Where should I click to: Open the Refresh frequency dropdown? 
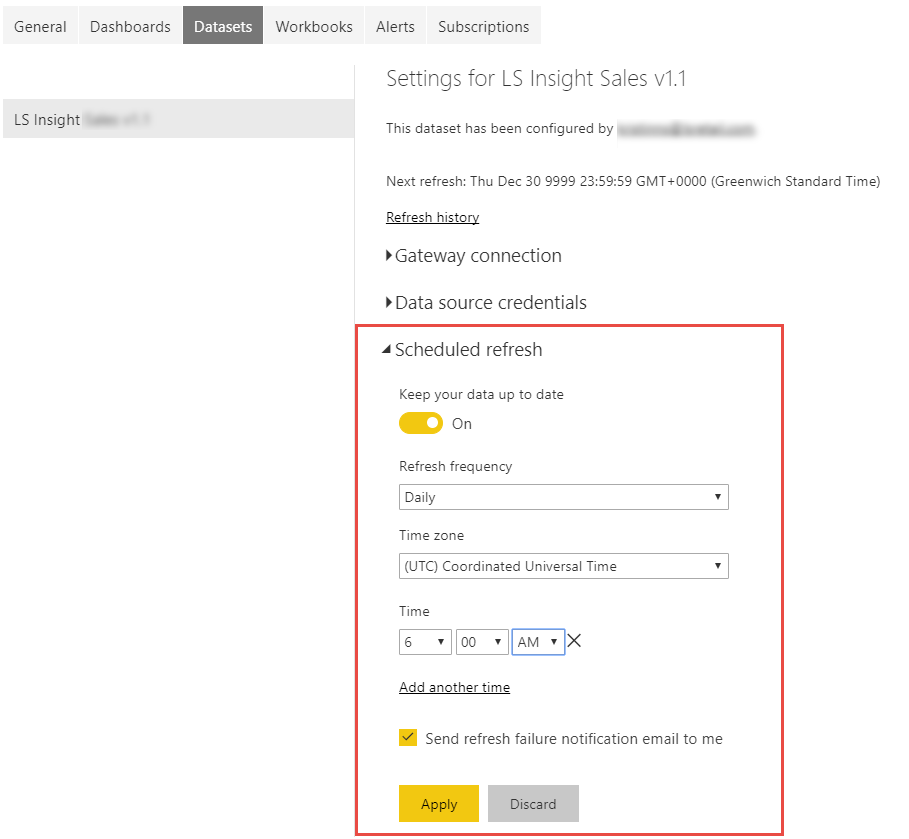(x=563, y=497)
